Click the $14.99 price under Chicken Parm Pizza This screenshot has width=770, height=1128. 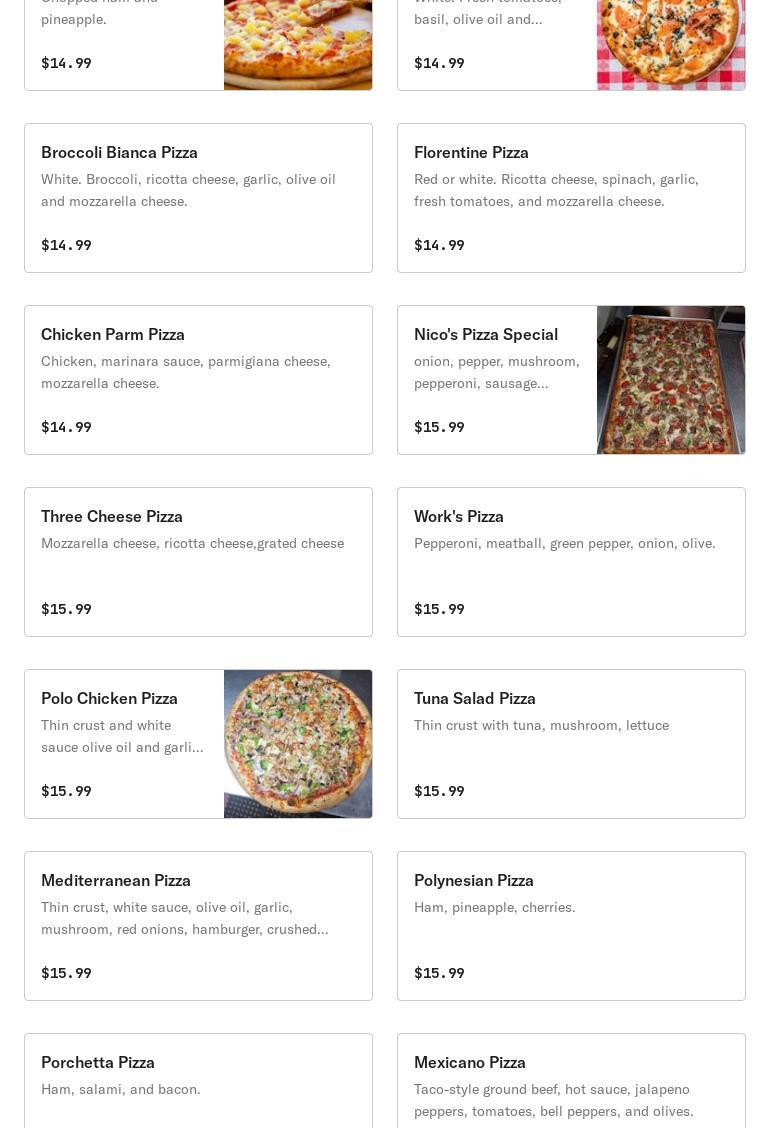click(66, 427)
